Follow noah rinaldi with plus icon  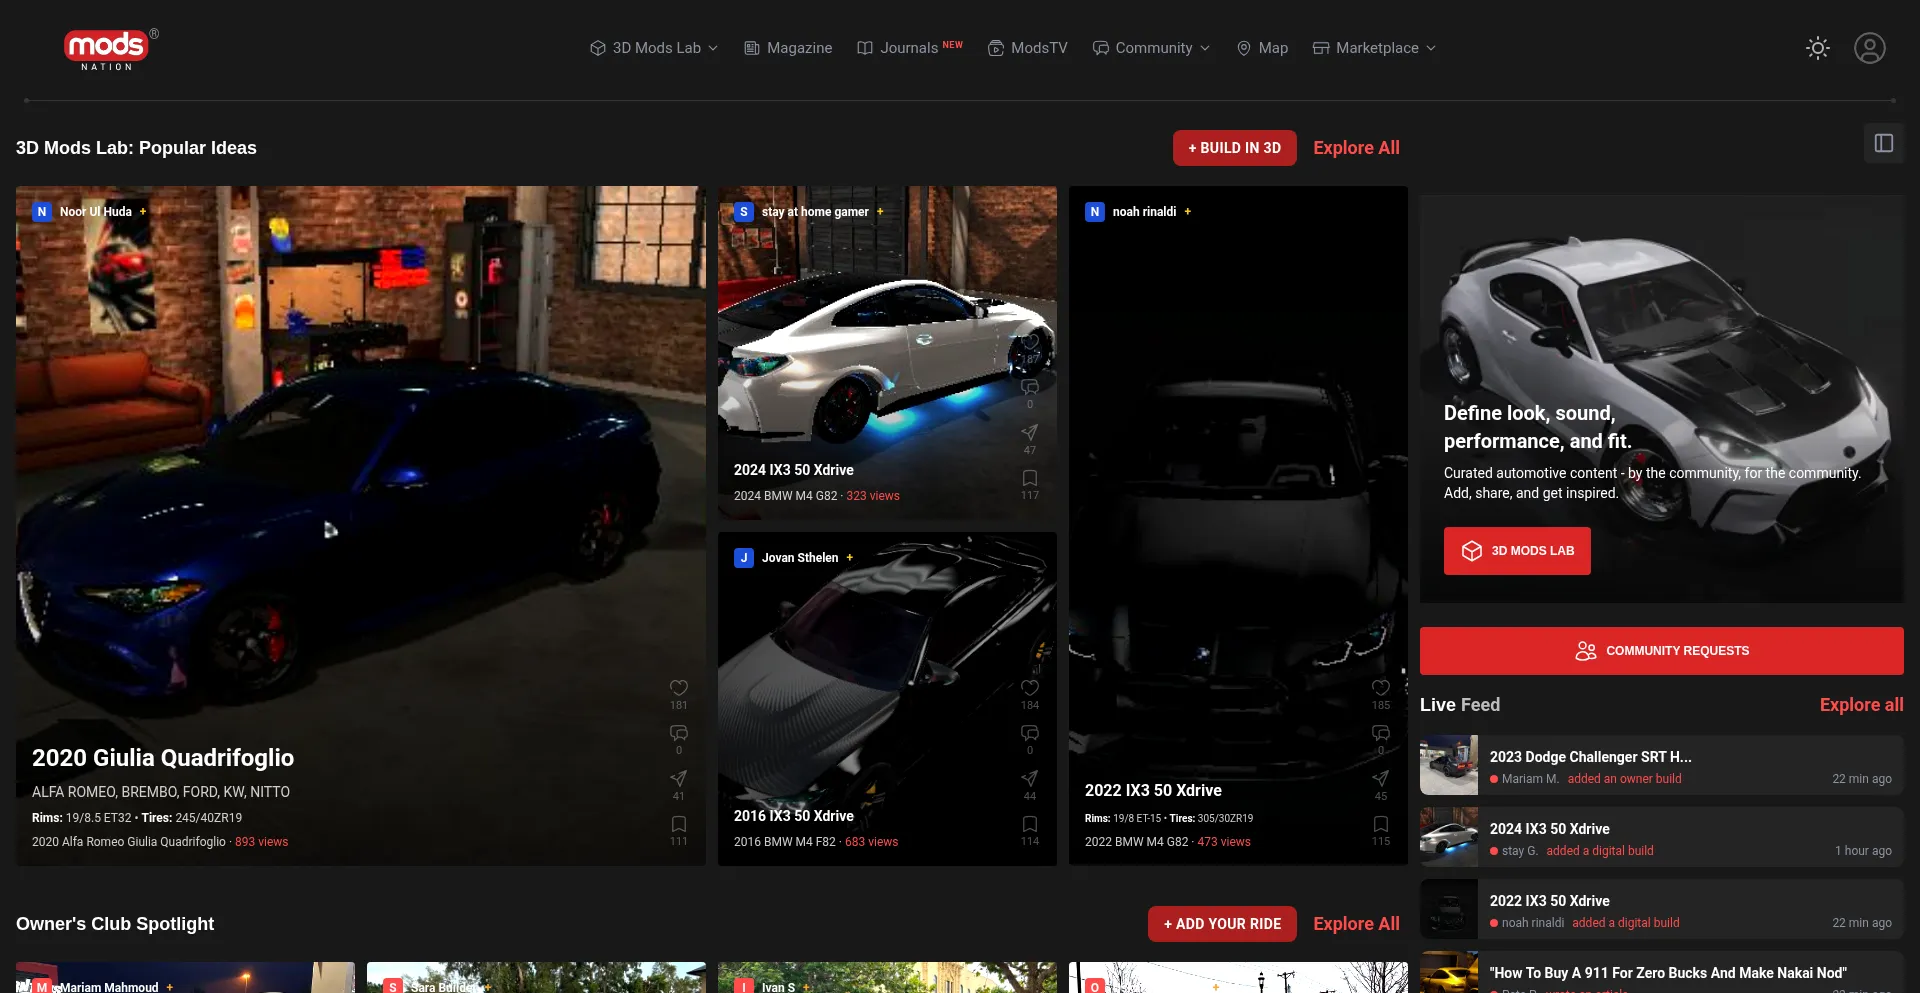(1188, 211)
